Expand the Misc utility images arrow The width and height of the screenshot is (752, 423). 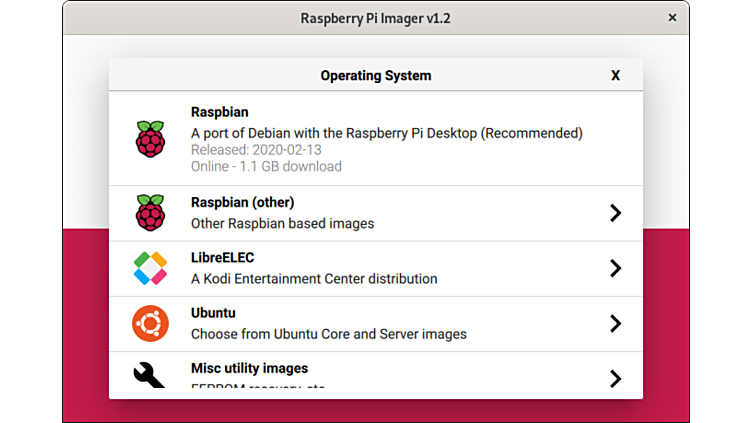(615, 378)
